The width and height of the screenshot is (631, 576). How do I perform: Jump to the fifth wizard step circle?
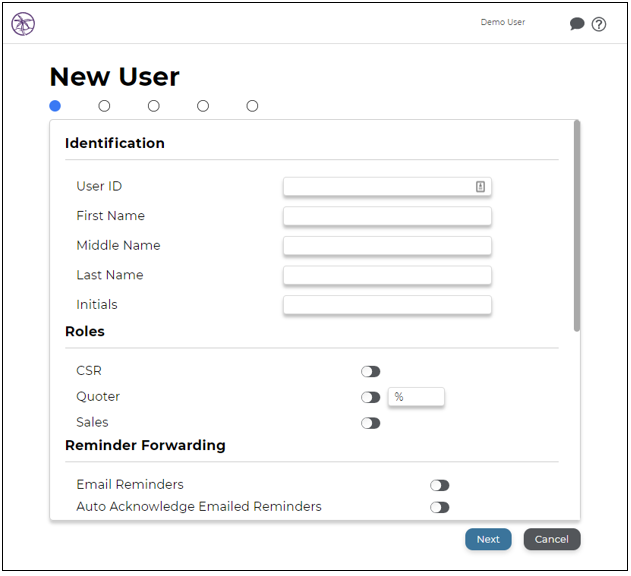(252, 106)
